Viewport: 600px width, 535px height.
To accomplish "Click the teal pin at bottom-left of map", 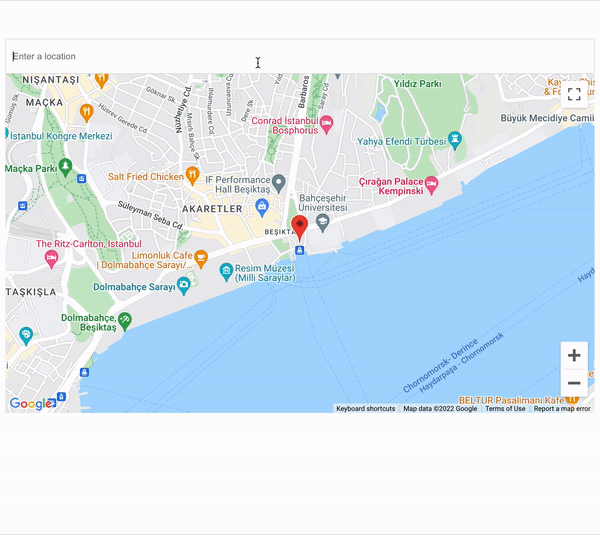I will (26, 336).
